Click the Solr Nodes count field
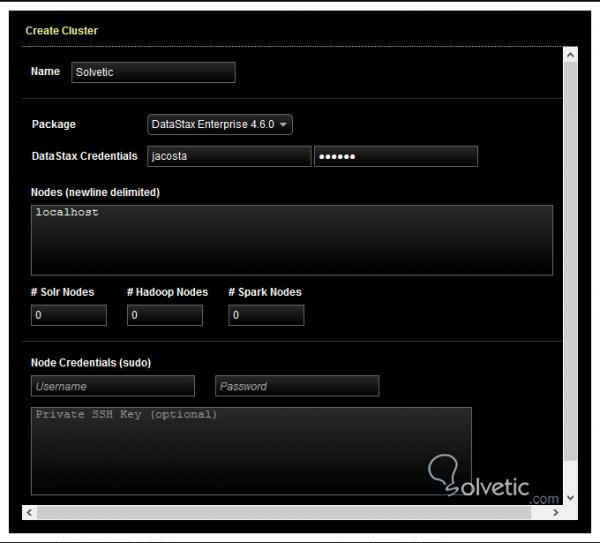 coord(69,315)
